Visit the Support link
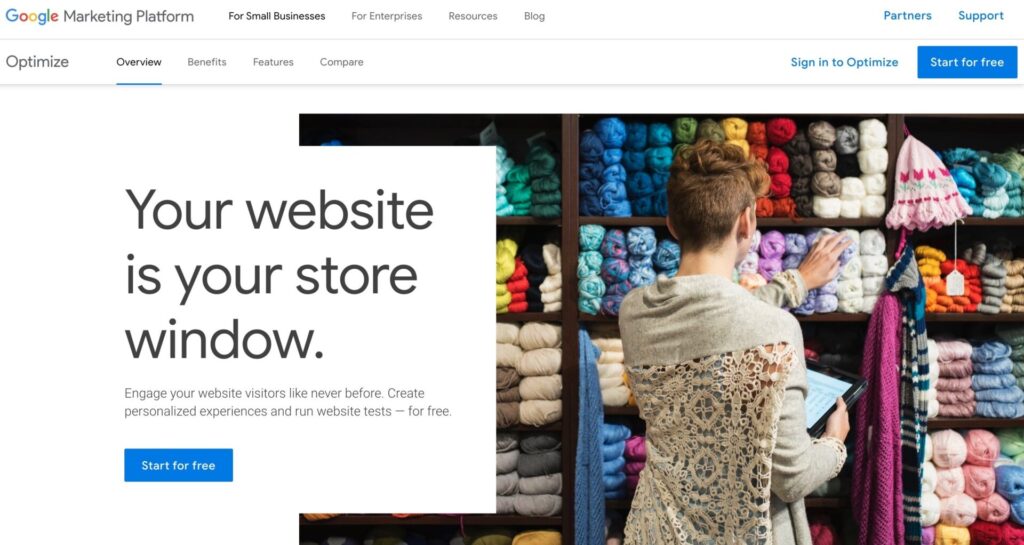Image resolution: width=1024 pixels, height=545 pixels. coord(981,16)
